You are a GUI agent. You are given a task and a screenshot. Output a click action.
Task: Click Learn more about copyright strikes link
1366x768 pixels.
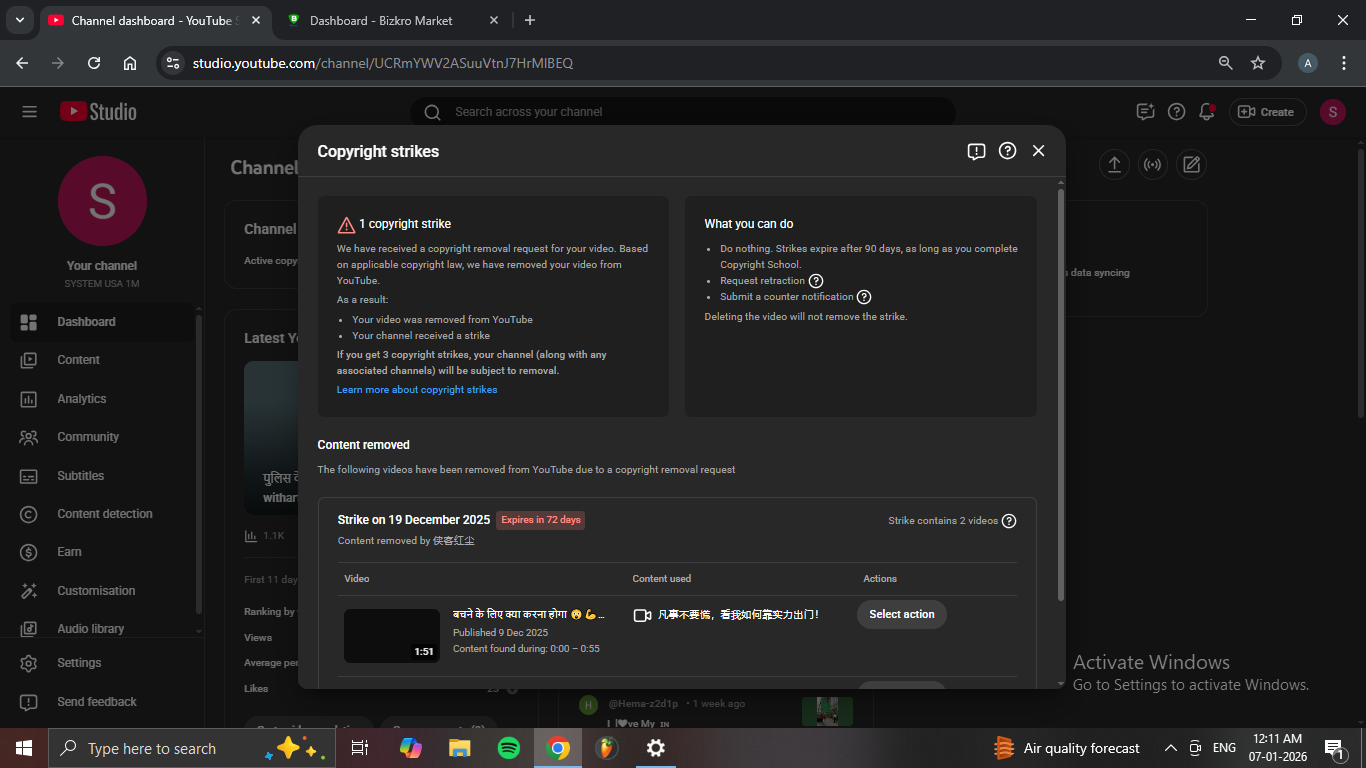(417, 390)
